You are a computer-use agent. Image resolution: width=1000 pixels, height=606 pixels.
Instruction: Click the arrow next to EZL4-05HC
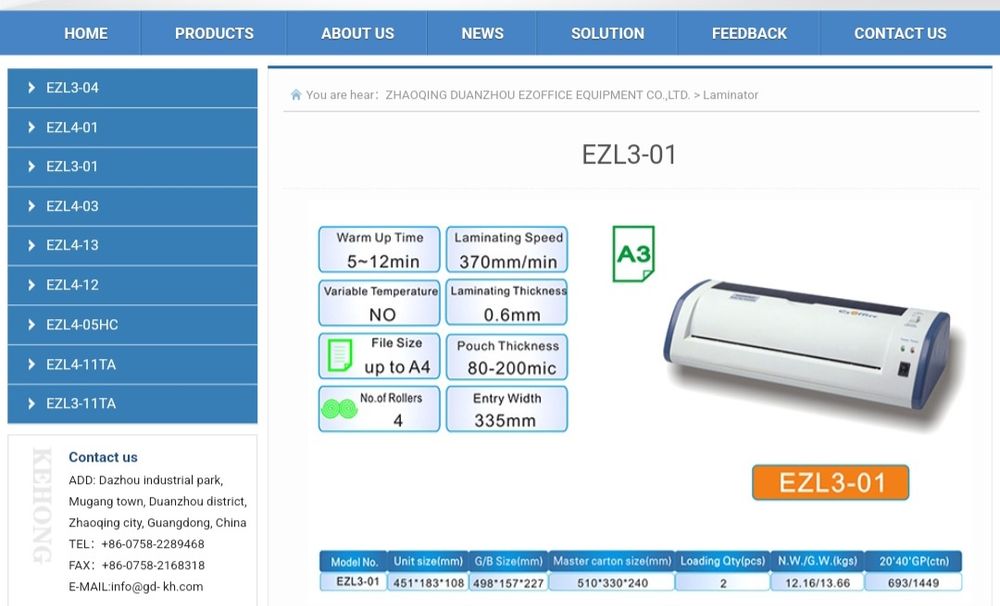coord(31,324)
